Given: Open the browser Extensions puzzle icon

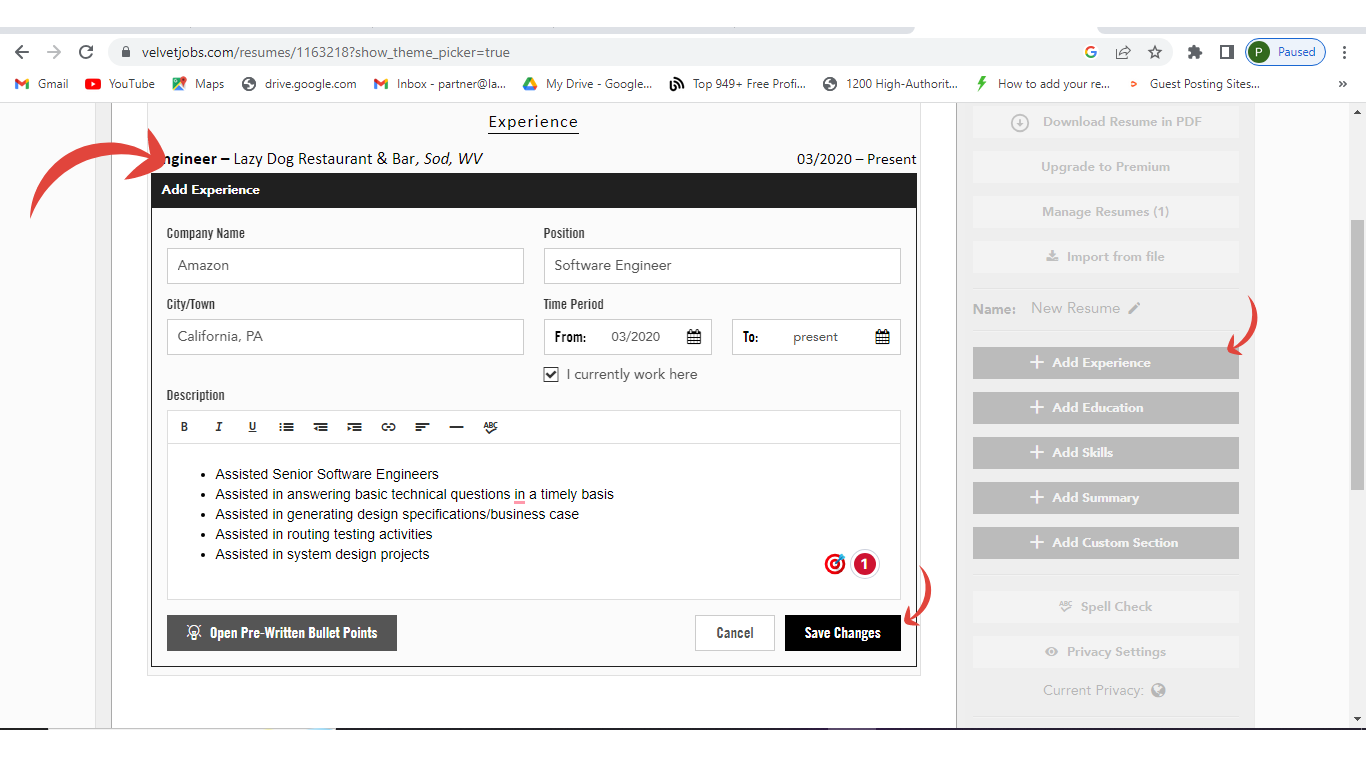Looking at the screenshot, I should pos(1194,52).
